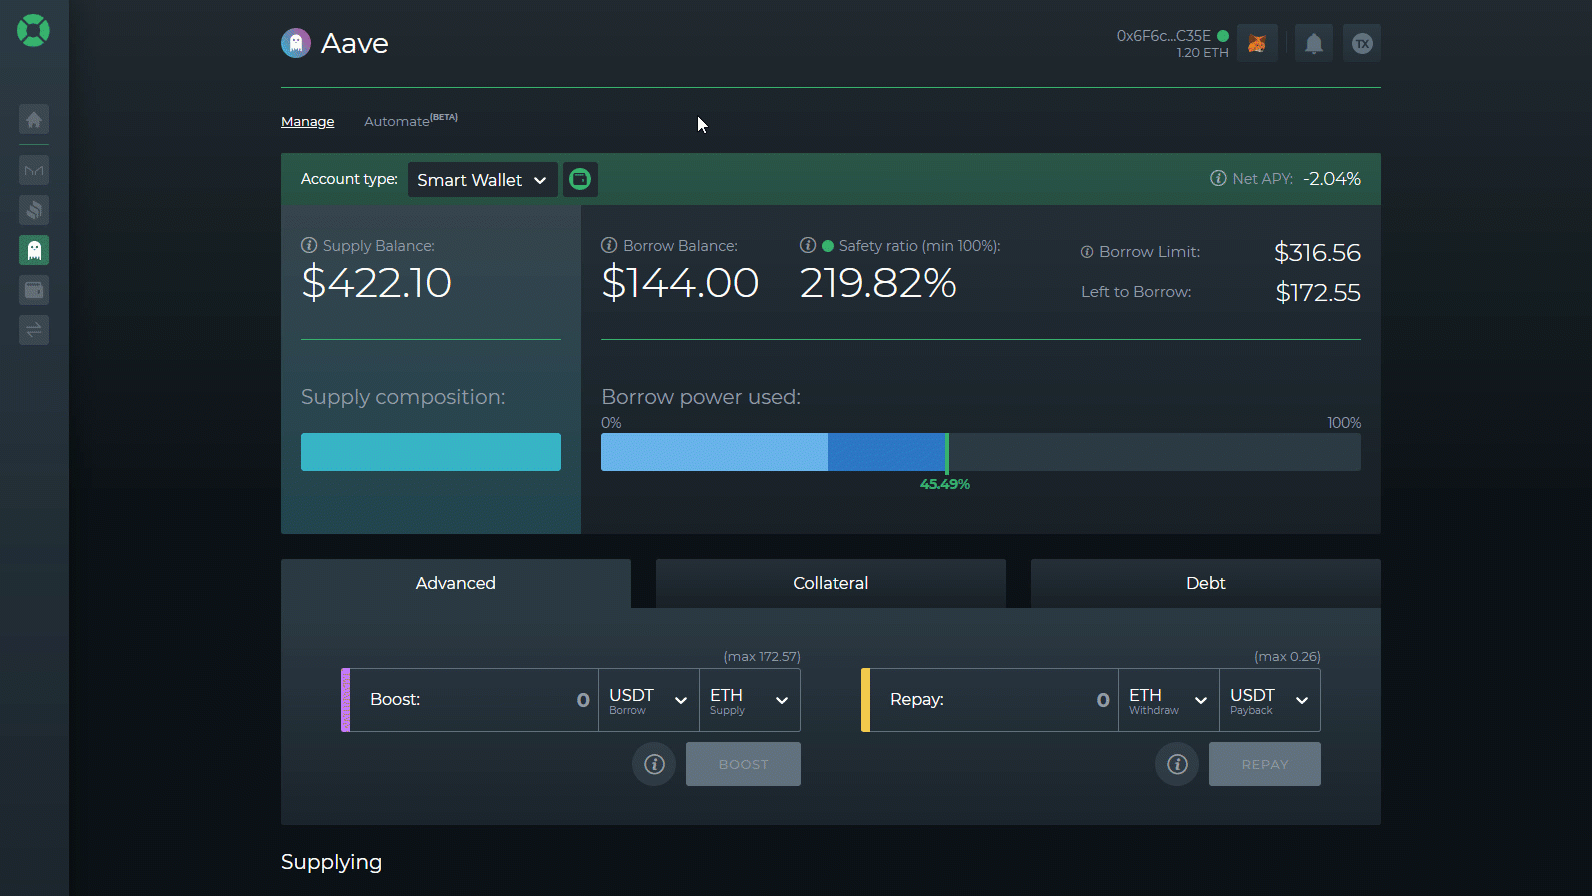Open the exchange swap sidebar icon
Viewport: 1592px width, 896px height.
click(x=34, y=330)
